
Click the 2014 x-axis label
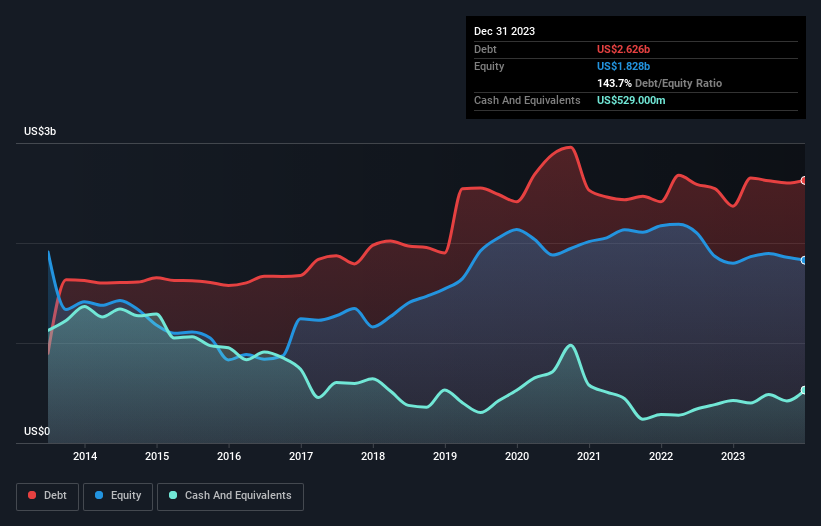85,456
